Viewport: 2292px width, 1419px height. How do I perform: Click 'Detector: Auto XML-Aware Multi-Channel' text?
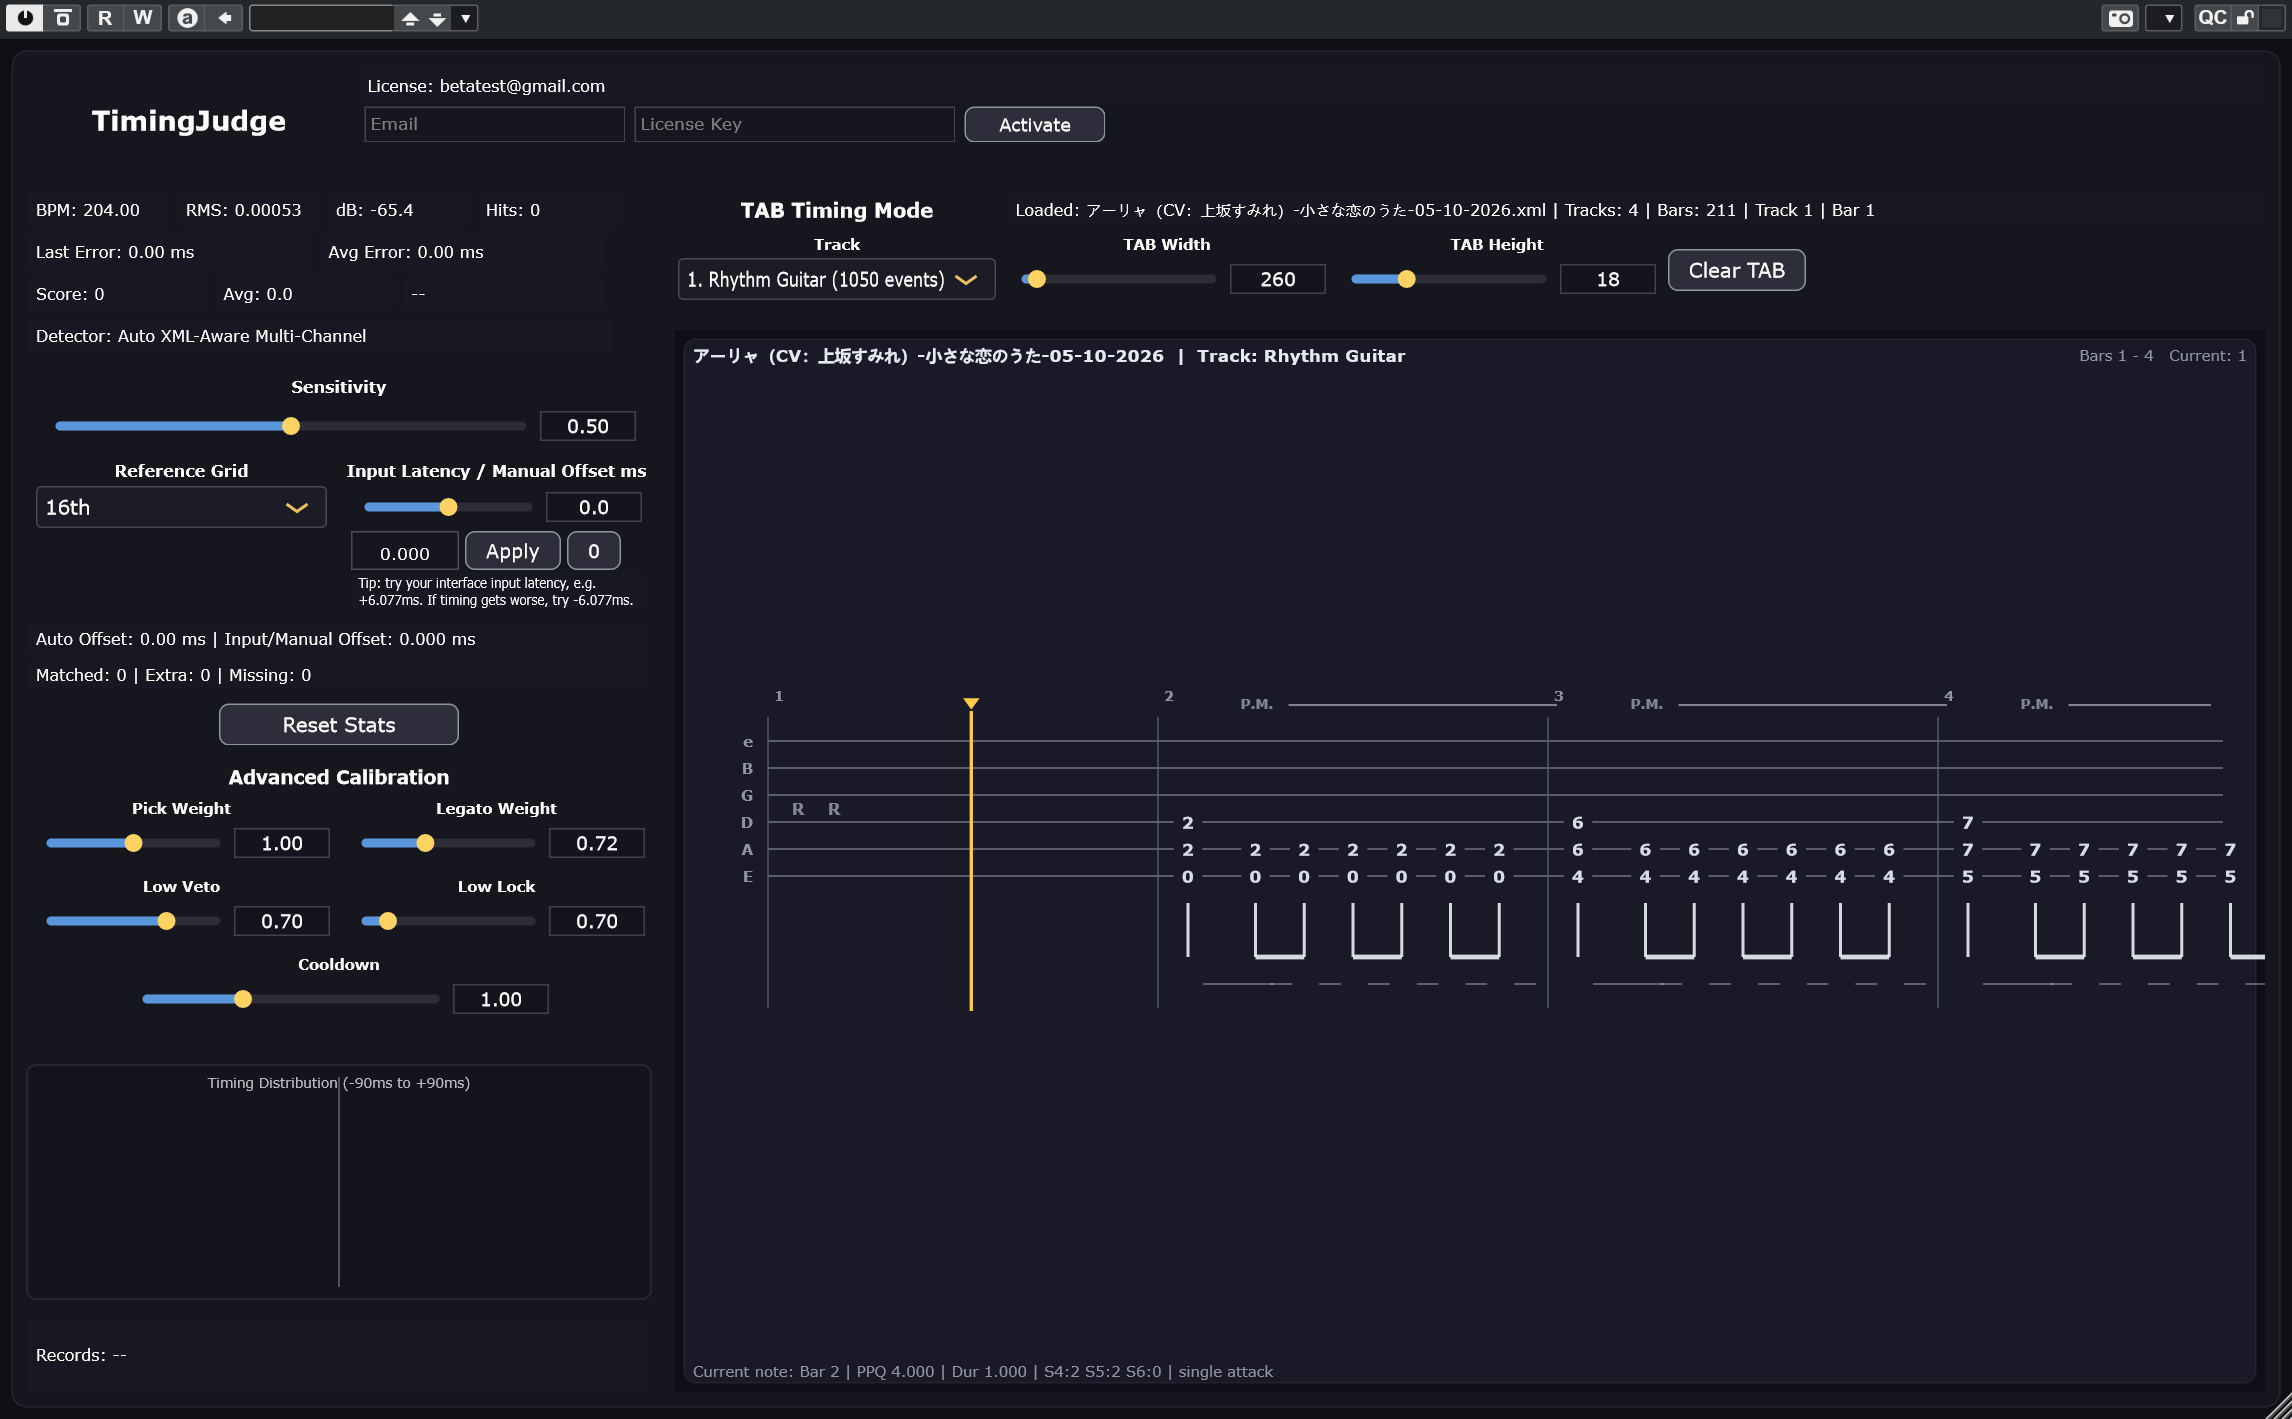click(201, 336)
